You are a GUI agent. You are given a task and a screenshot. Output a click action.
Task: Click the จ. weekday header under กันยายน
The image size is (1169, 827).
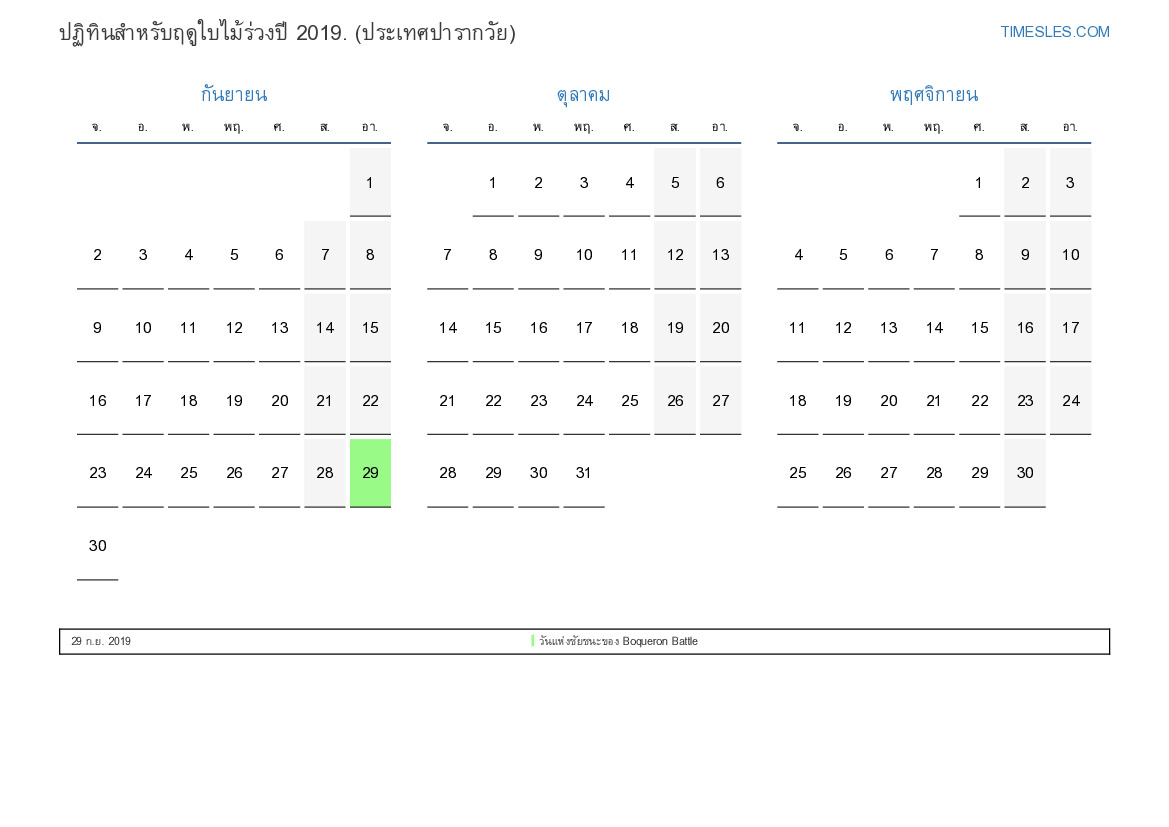coord(97,127)
